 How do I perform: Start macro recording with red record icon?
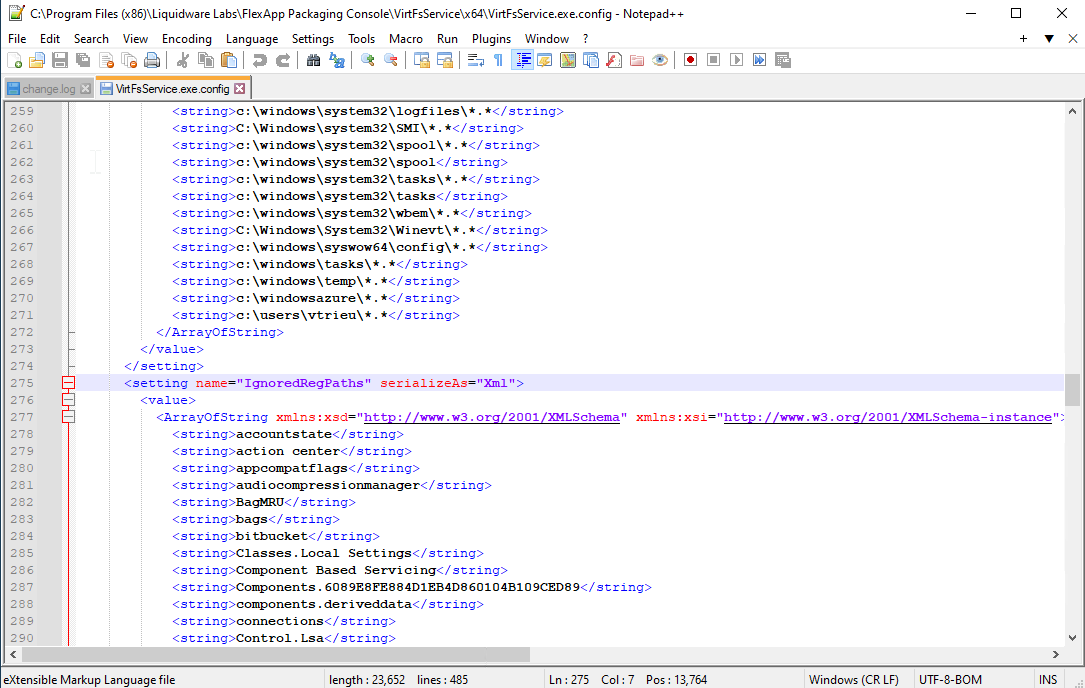click(x=690, y=60)
